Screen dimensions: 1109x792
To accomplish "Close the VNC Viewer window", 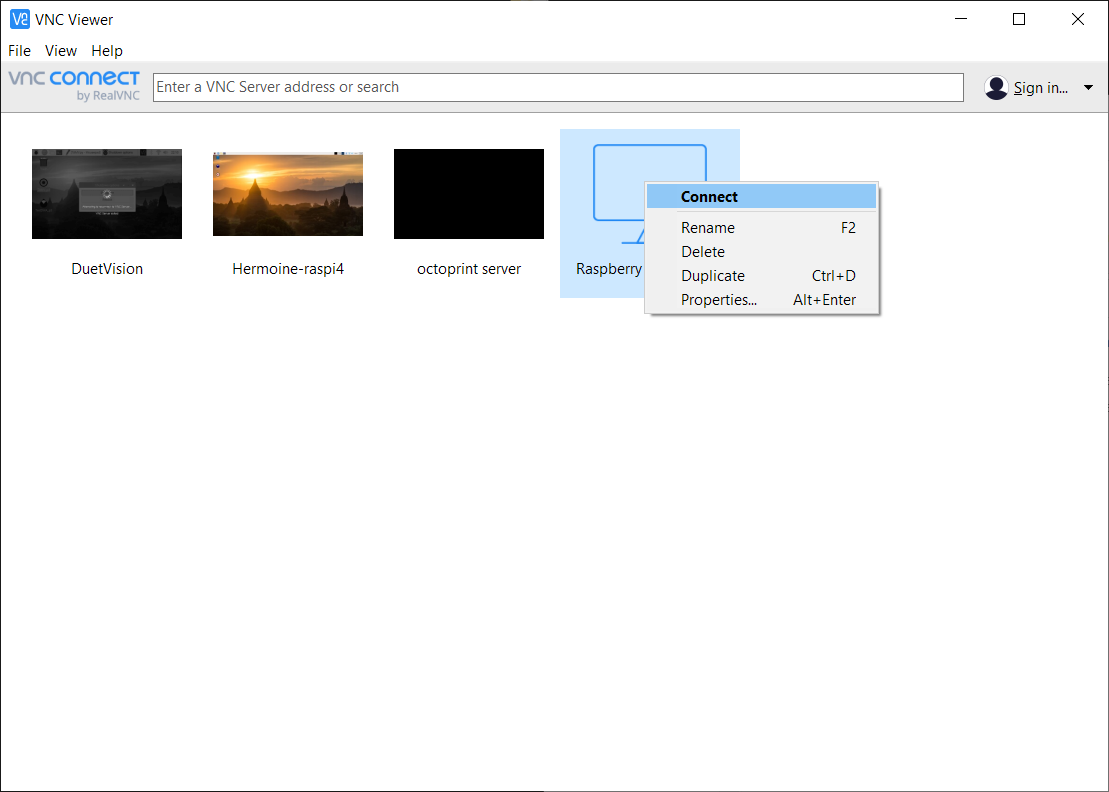I will [1078, 19].
